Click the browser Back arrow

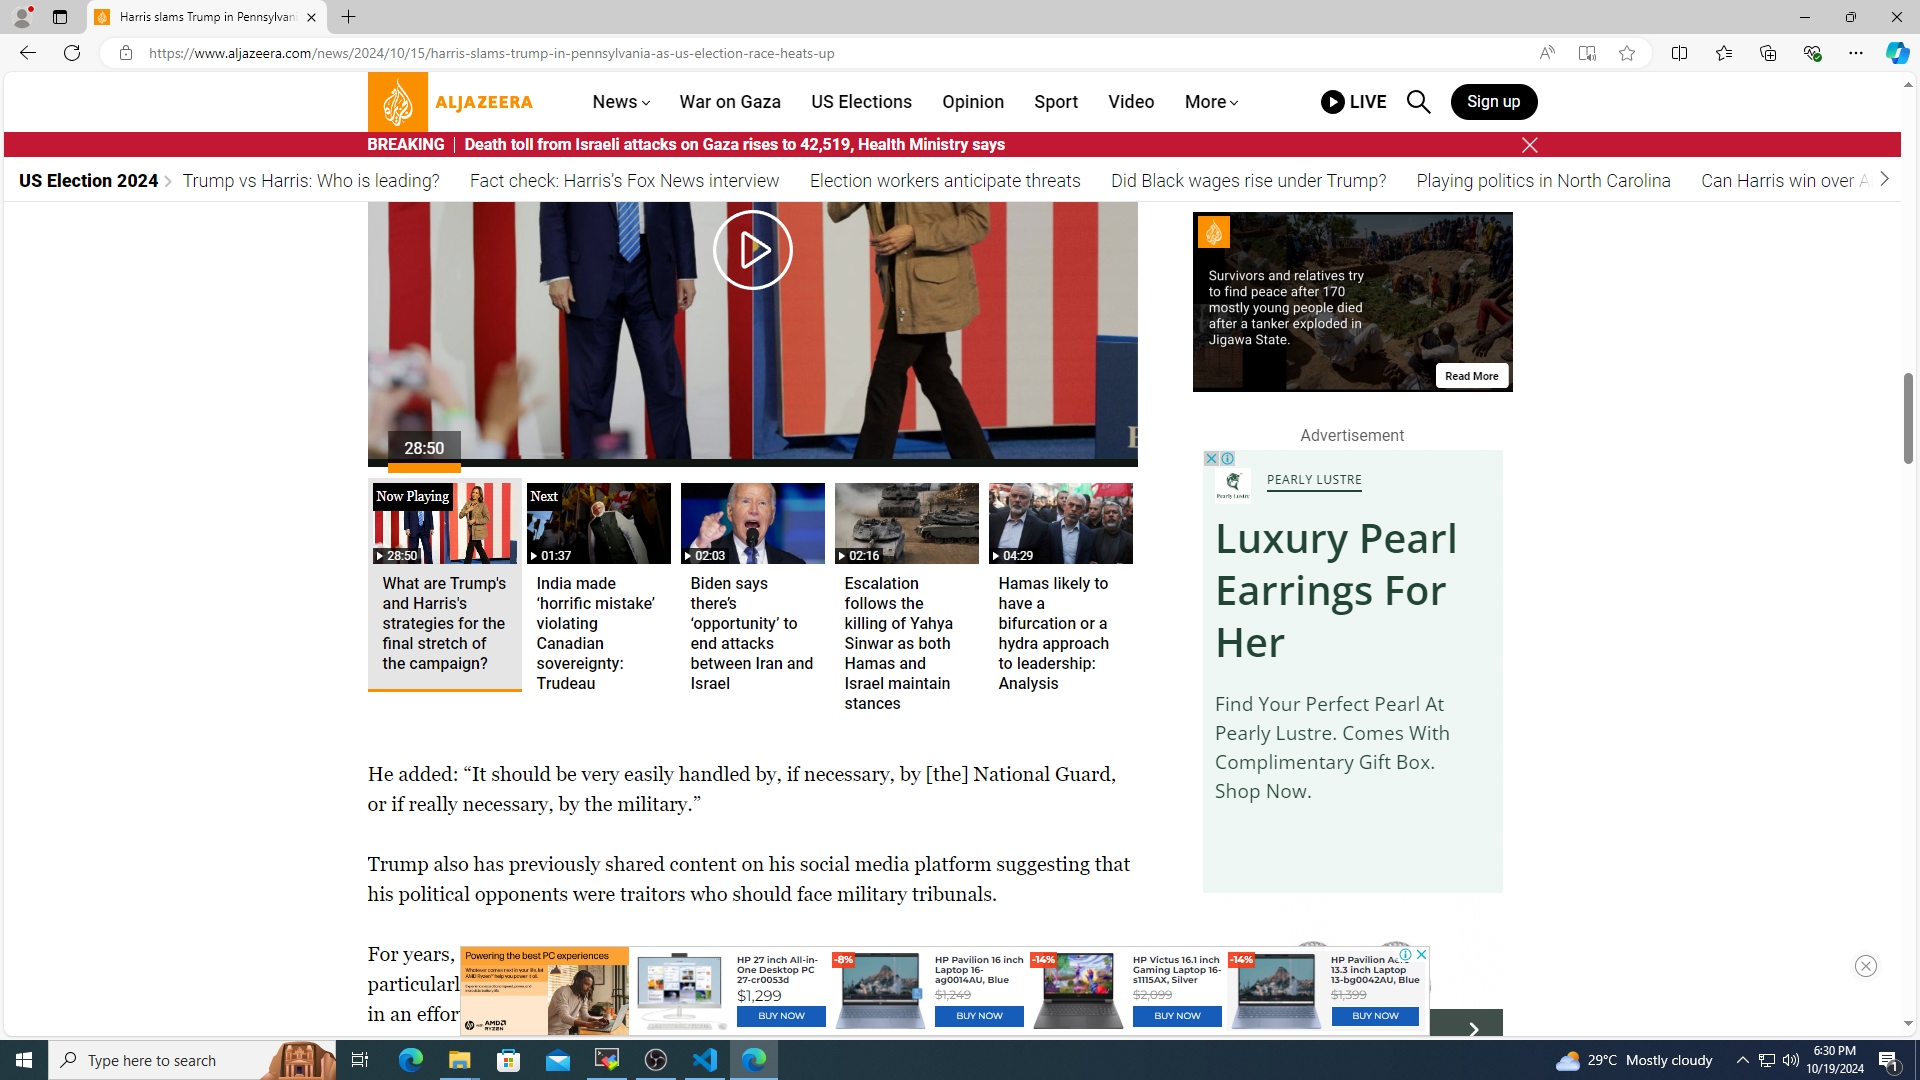[x=27, y=53]
